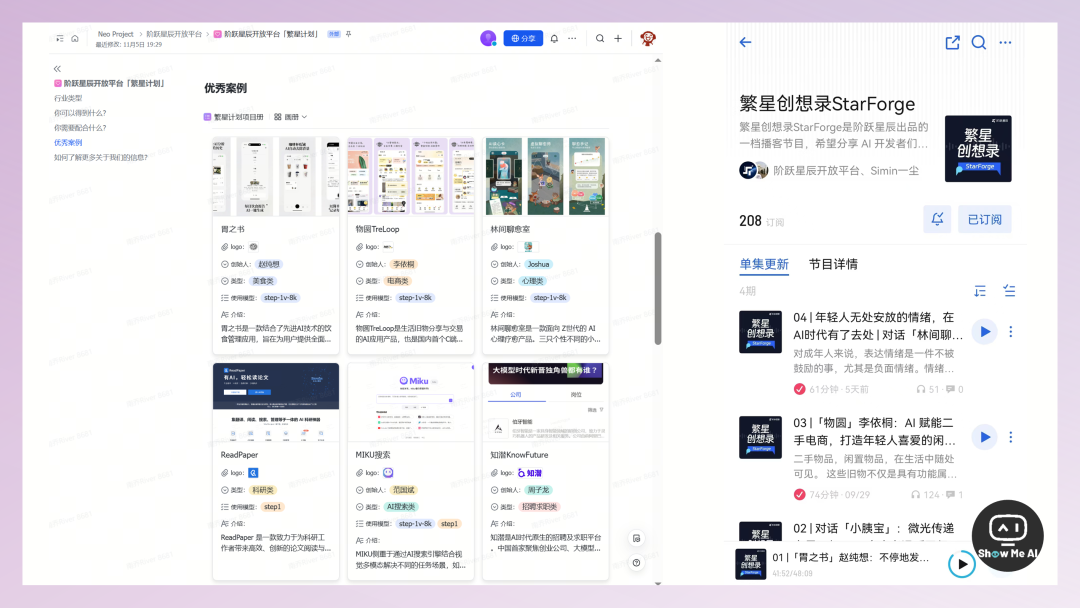Select 如何了解更多关于我们的信息? outline item

pos(101,158)
